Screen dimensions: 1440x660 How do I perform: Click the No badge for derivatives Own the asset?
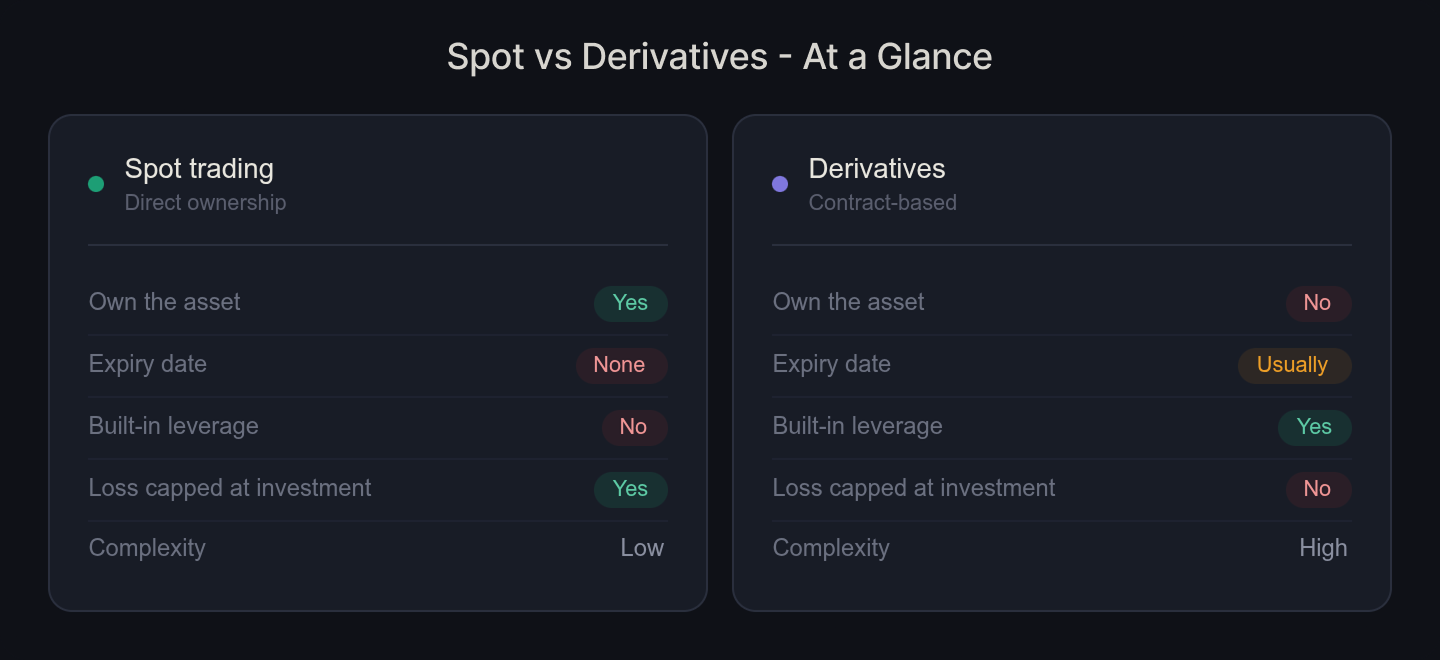tap(1317, 303)
